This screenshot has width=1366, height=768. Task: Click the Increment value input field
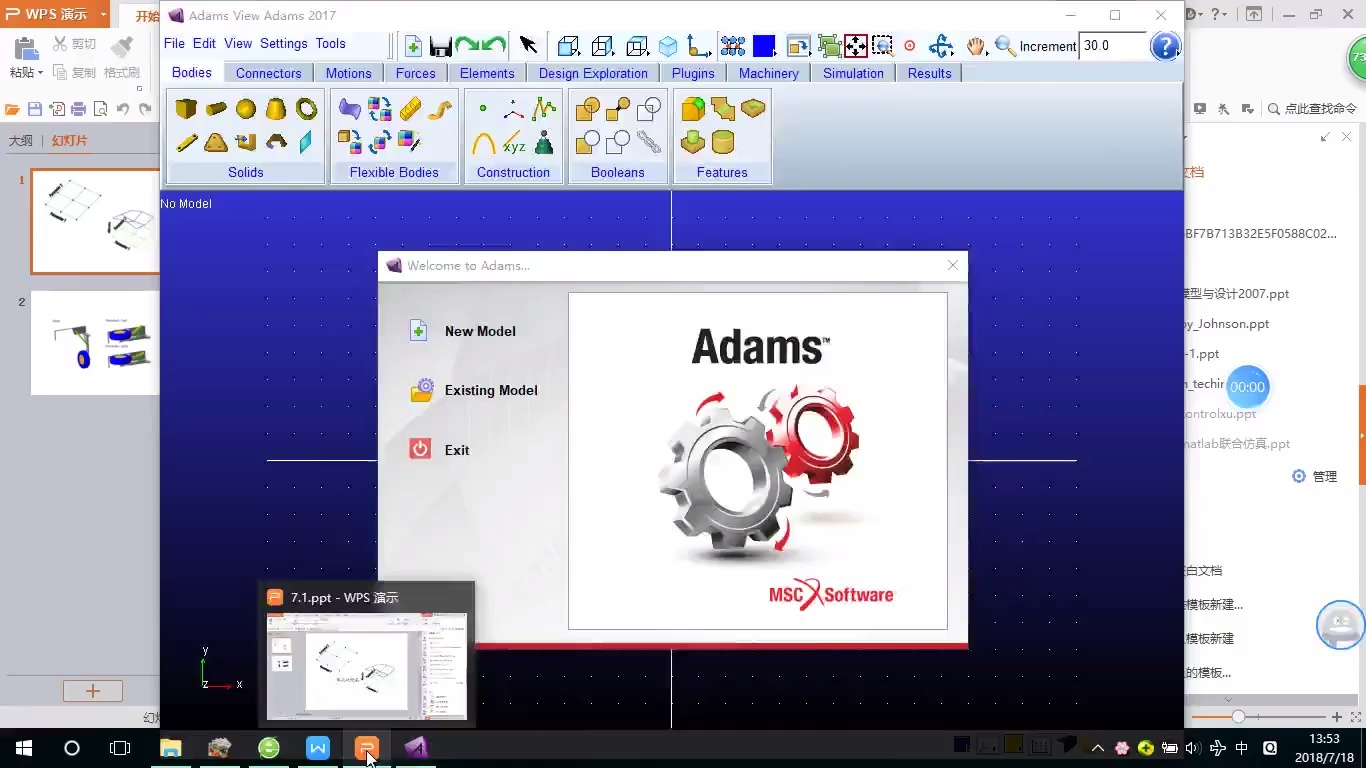tap(1113, 46)
